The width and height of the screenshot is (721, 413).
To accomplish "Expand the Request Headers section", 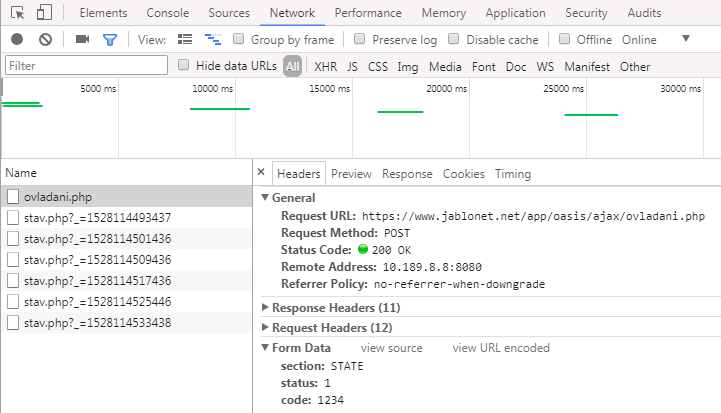I will [265, 327].
